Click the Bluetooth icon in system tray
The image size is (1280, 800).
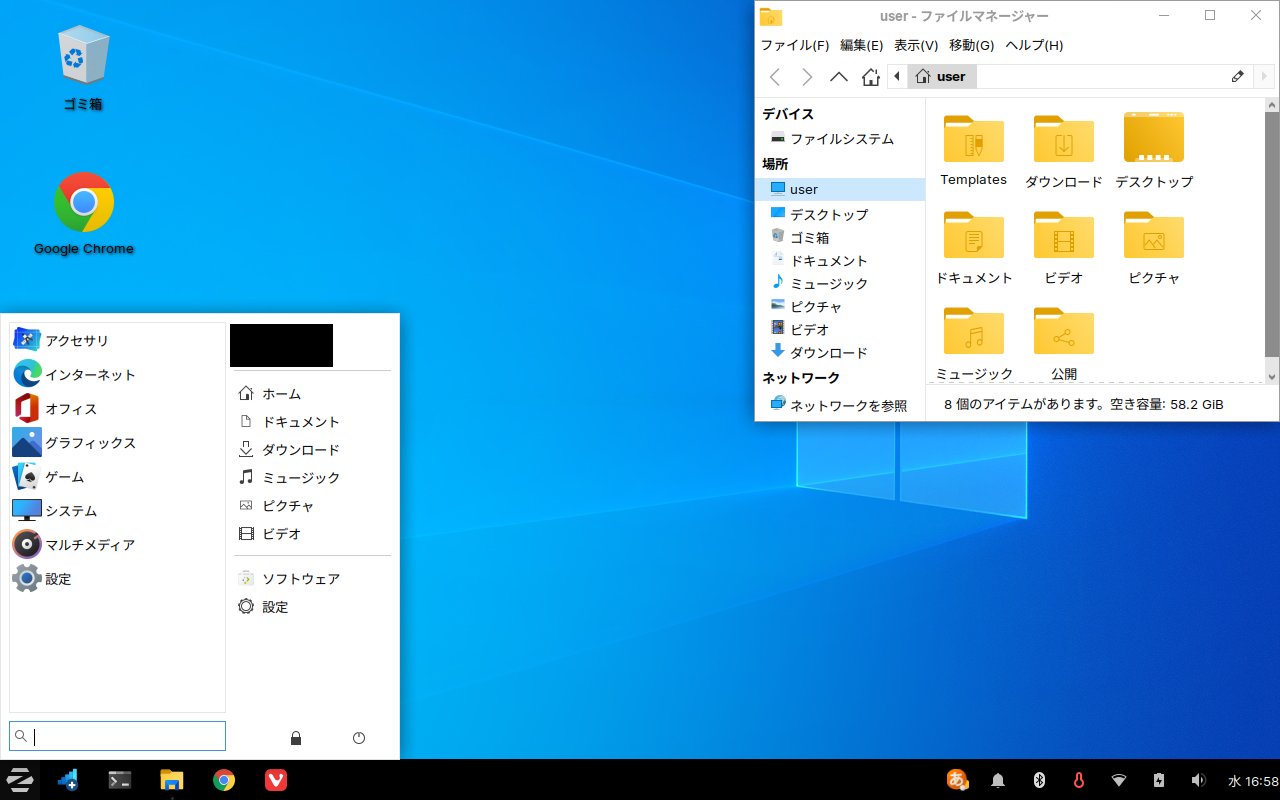coord(1038,779)
